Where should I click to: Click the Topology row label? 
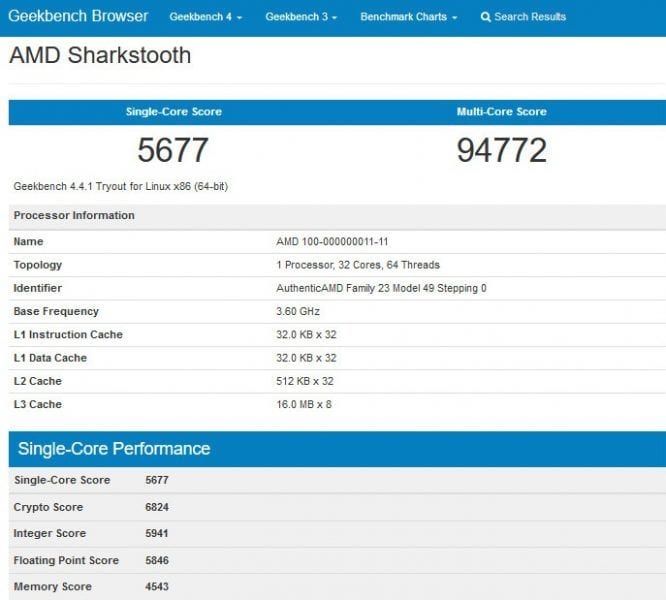tap(38, 265)
